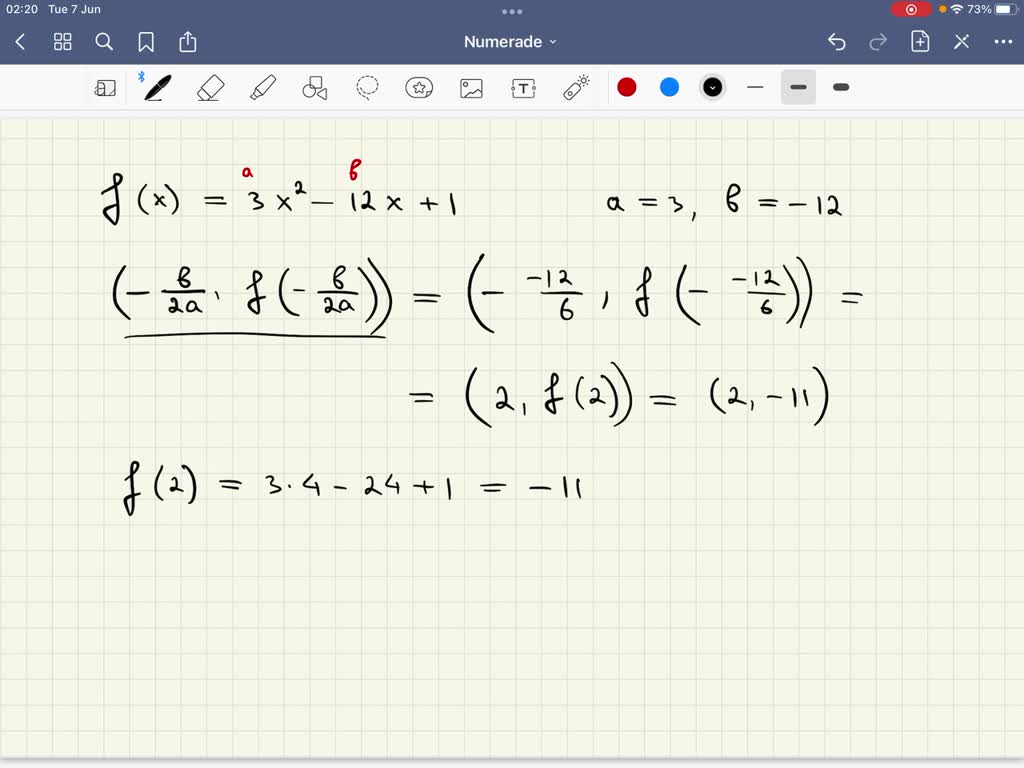Select the Image insert tool
1024x768 pixels.
click(472, 88)
